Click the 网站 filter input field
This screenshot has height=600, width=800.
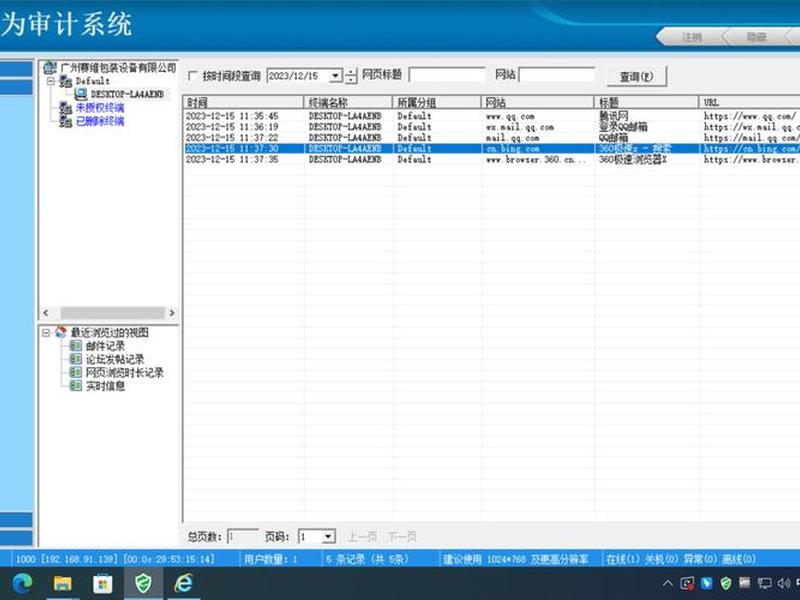pos(557,75)
